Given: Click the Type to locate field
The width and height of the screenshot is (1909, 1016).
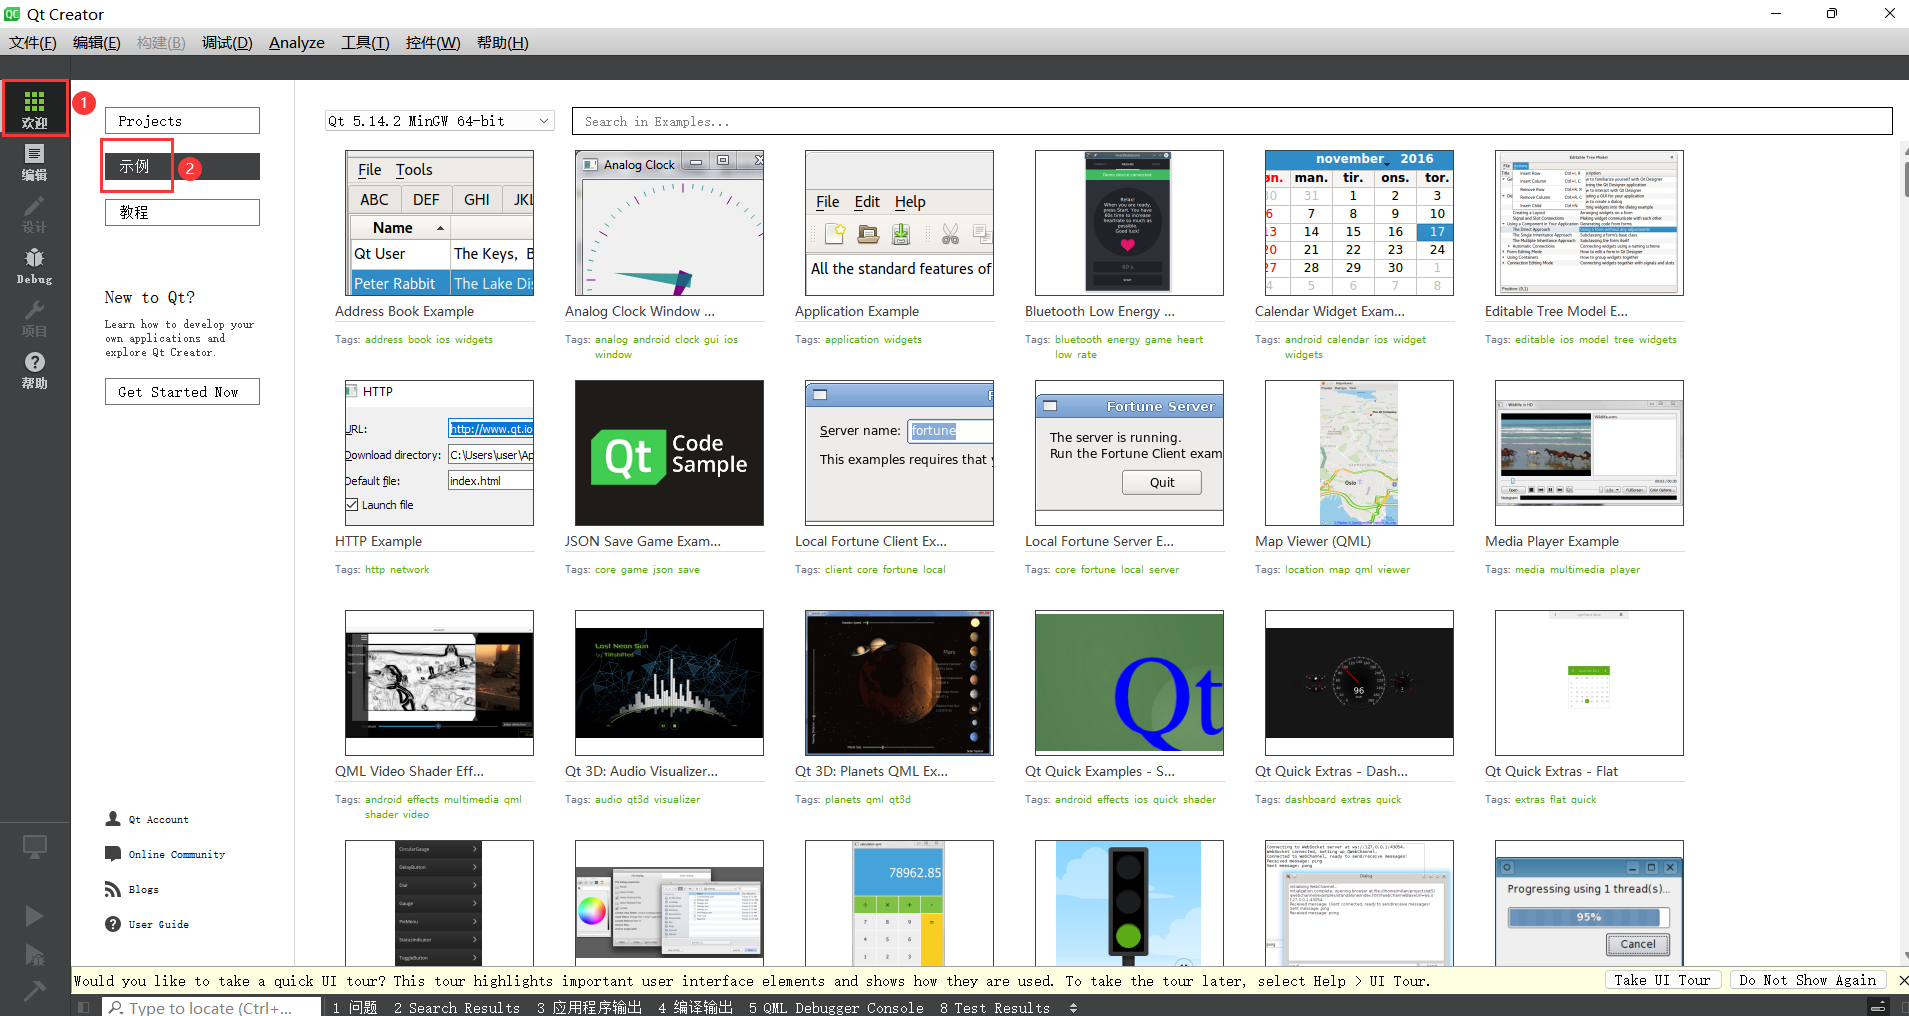Looking at the screenshot, I should tap(213, 1008).
